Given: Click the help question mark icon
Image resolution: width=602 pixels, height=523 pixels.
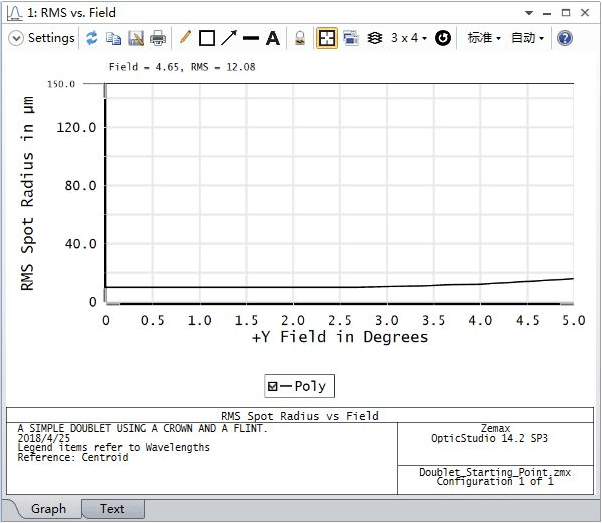Looking at the screenshot, I should (564, 38).
